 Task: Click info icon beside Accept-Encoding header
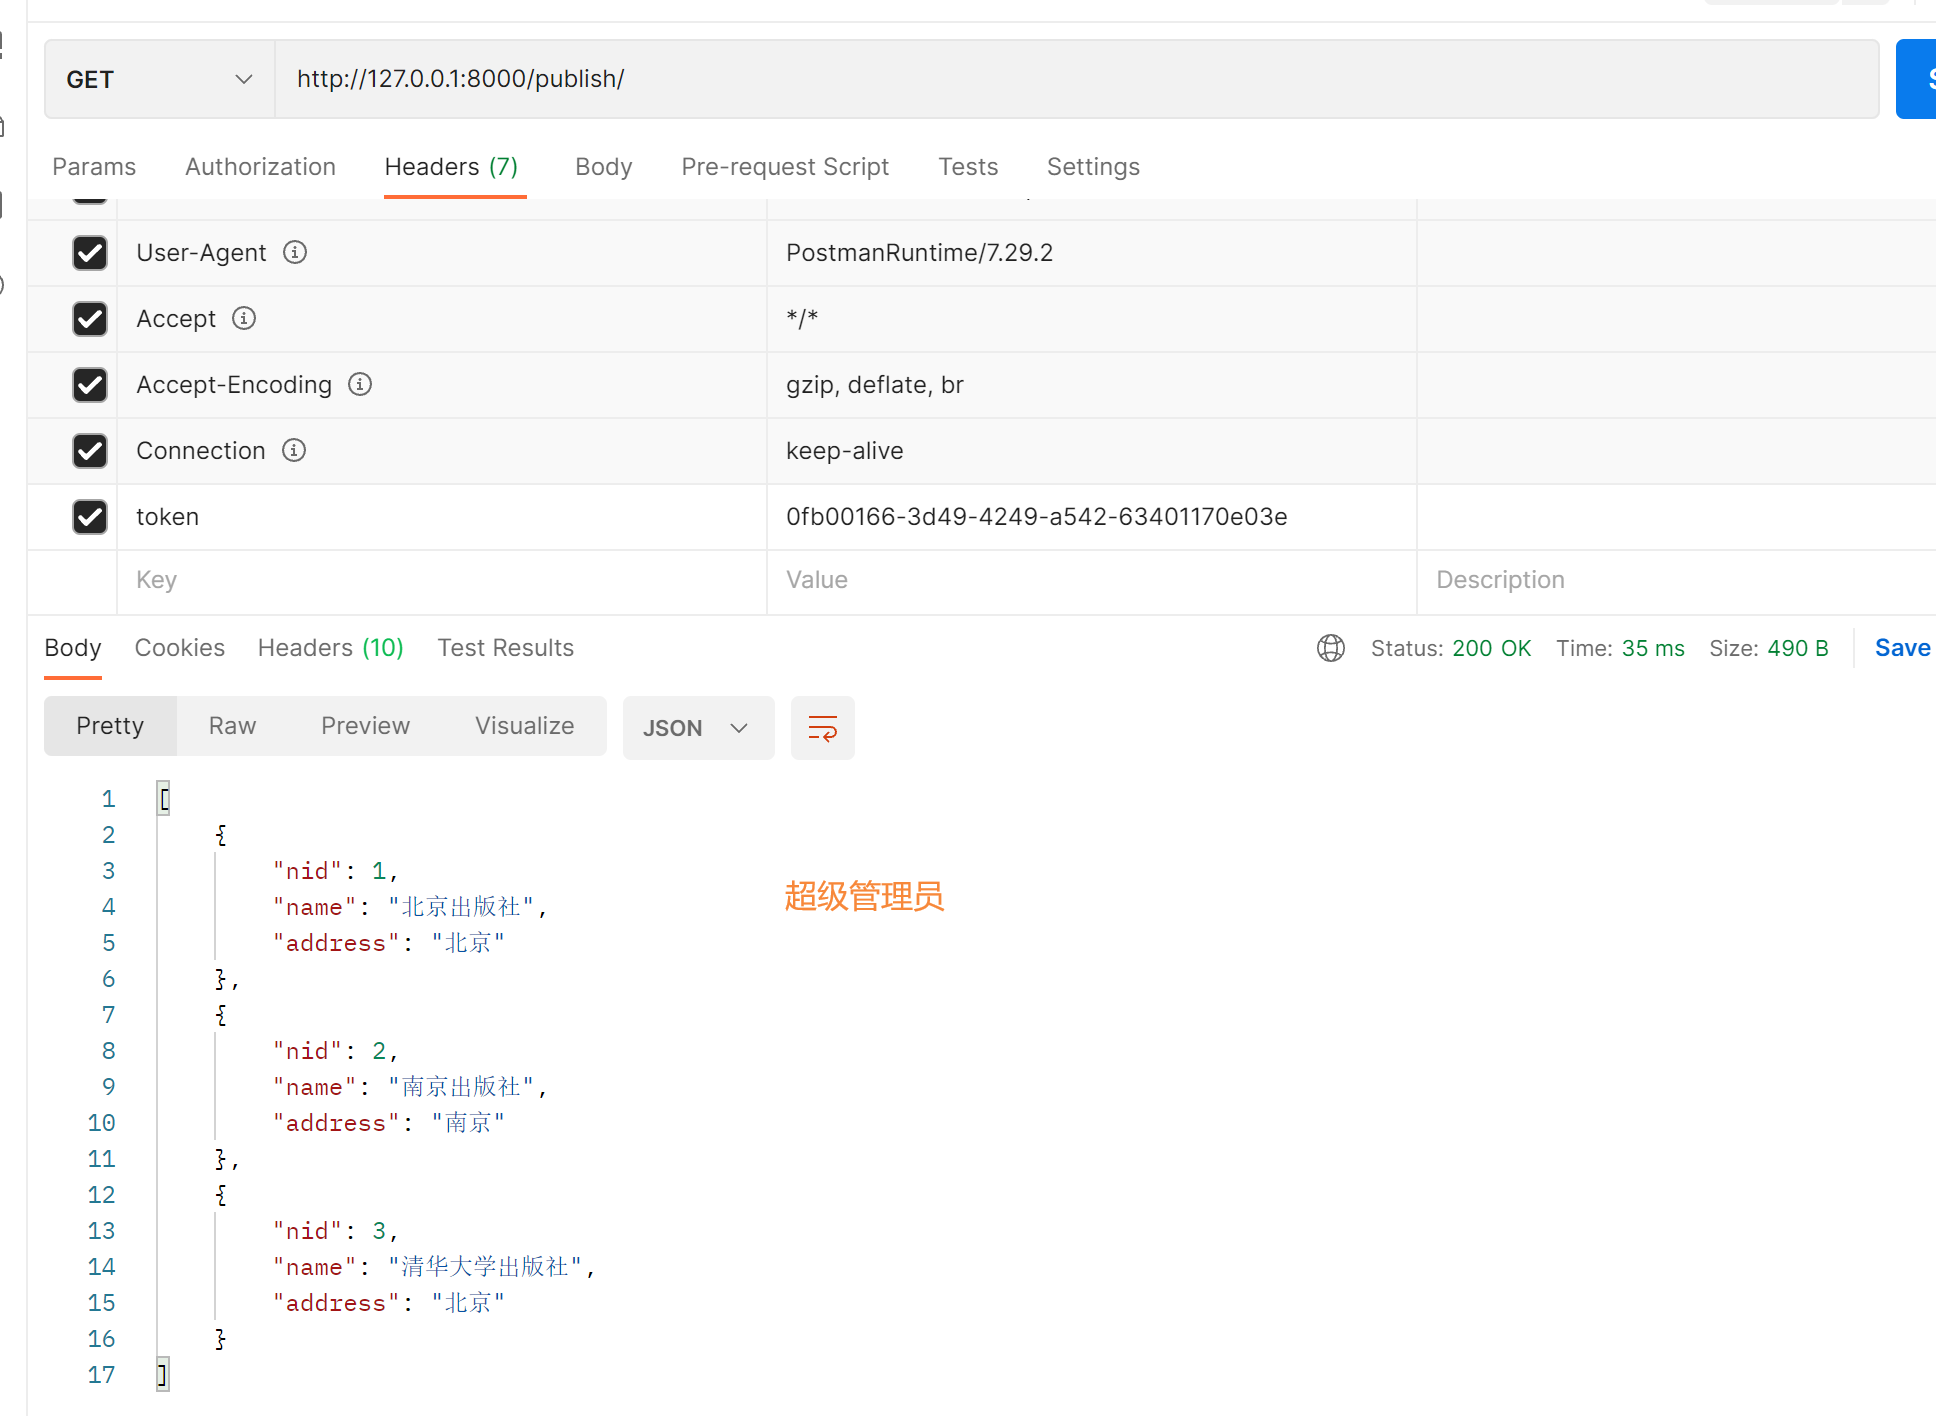(x=360, y=384)
